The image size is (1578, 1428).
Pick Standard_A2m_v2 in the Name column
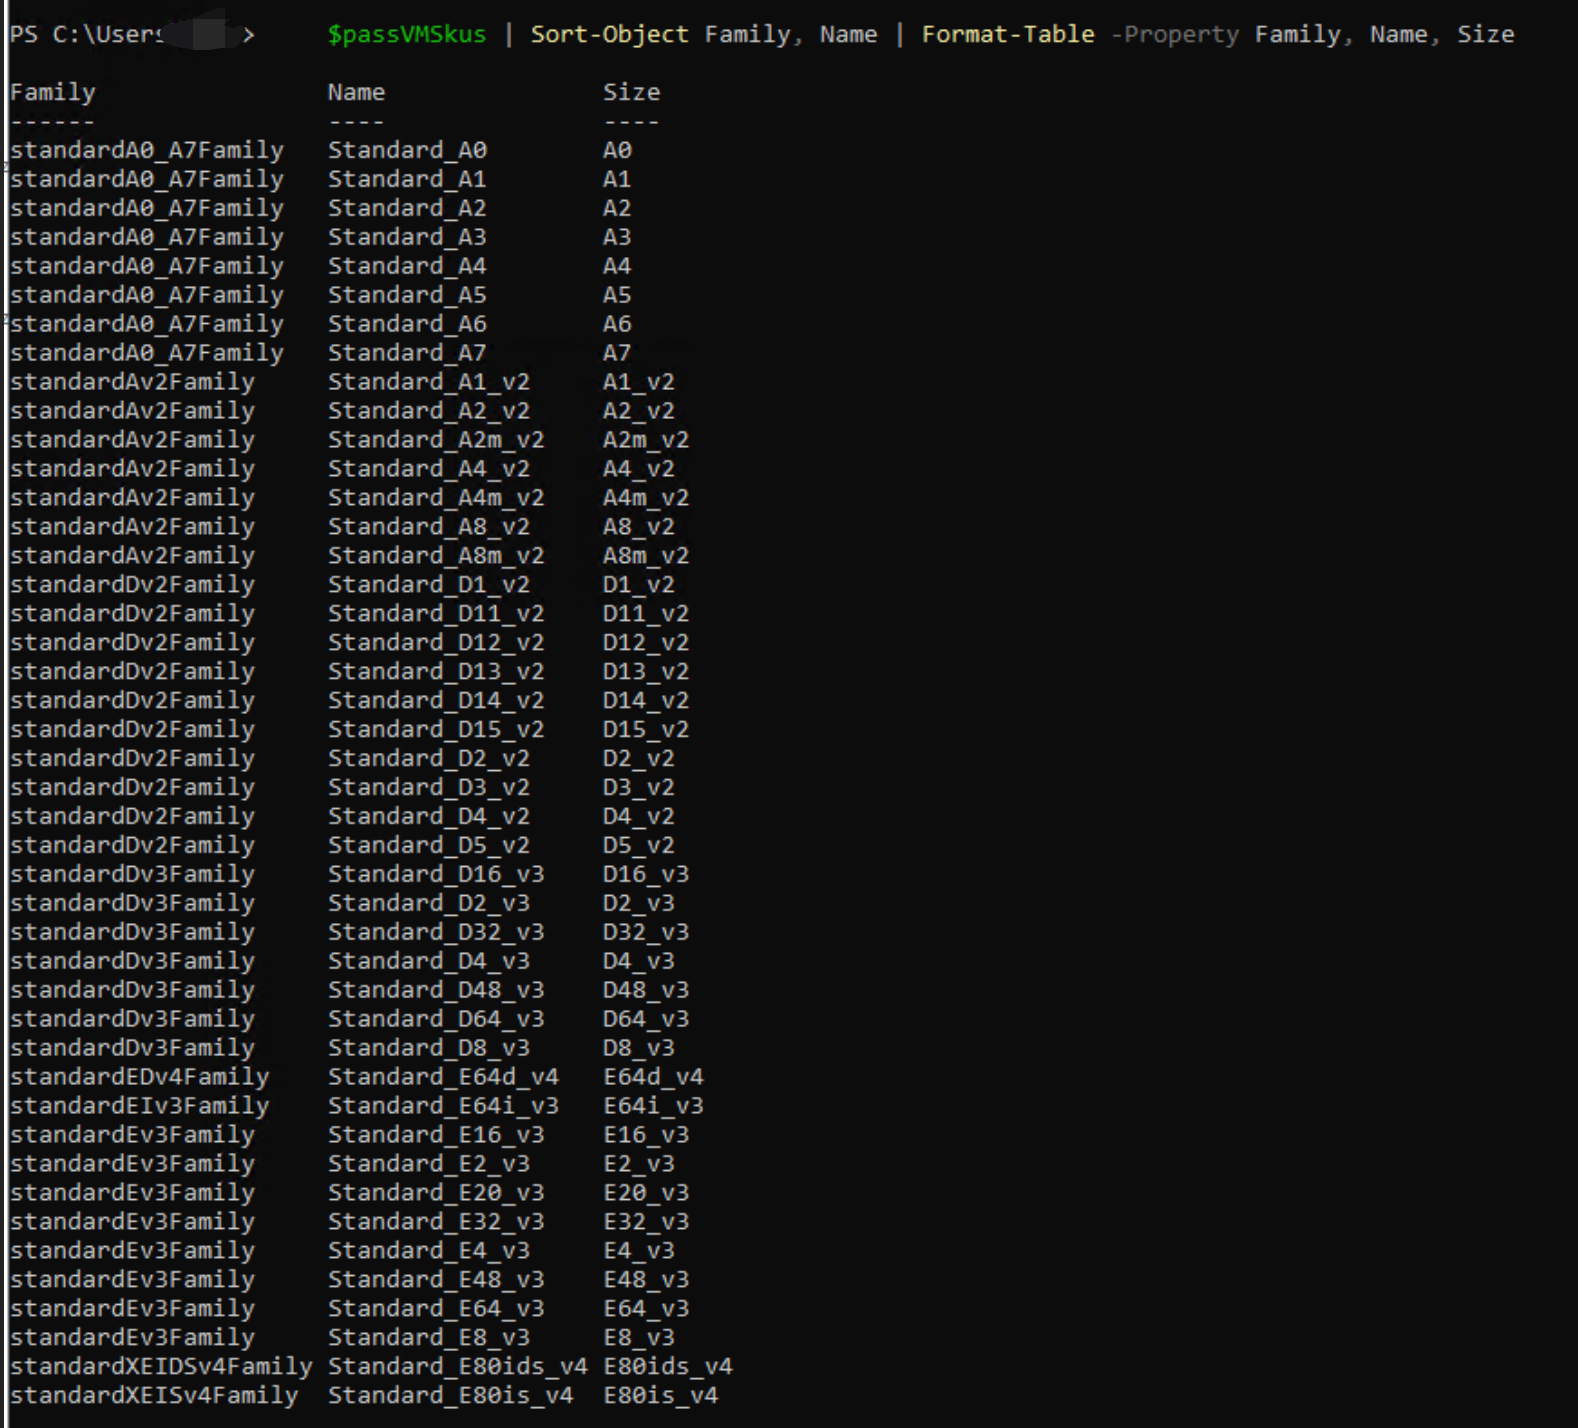pos(436,441)
